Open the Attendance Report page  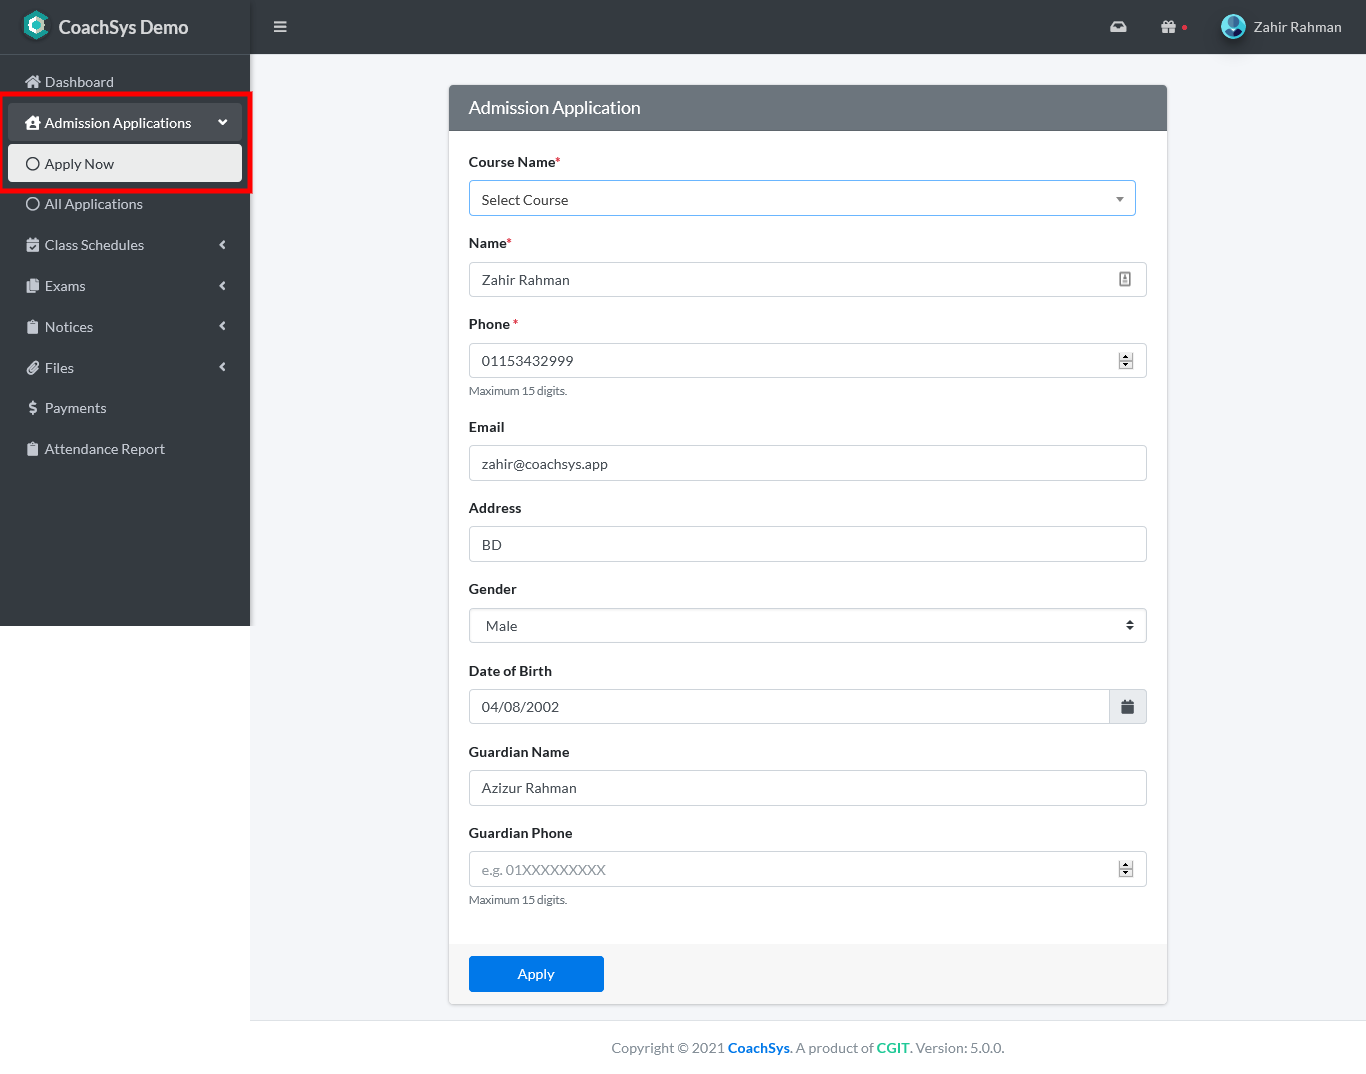pyautogui.click(x=104, y=449)
